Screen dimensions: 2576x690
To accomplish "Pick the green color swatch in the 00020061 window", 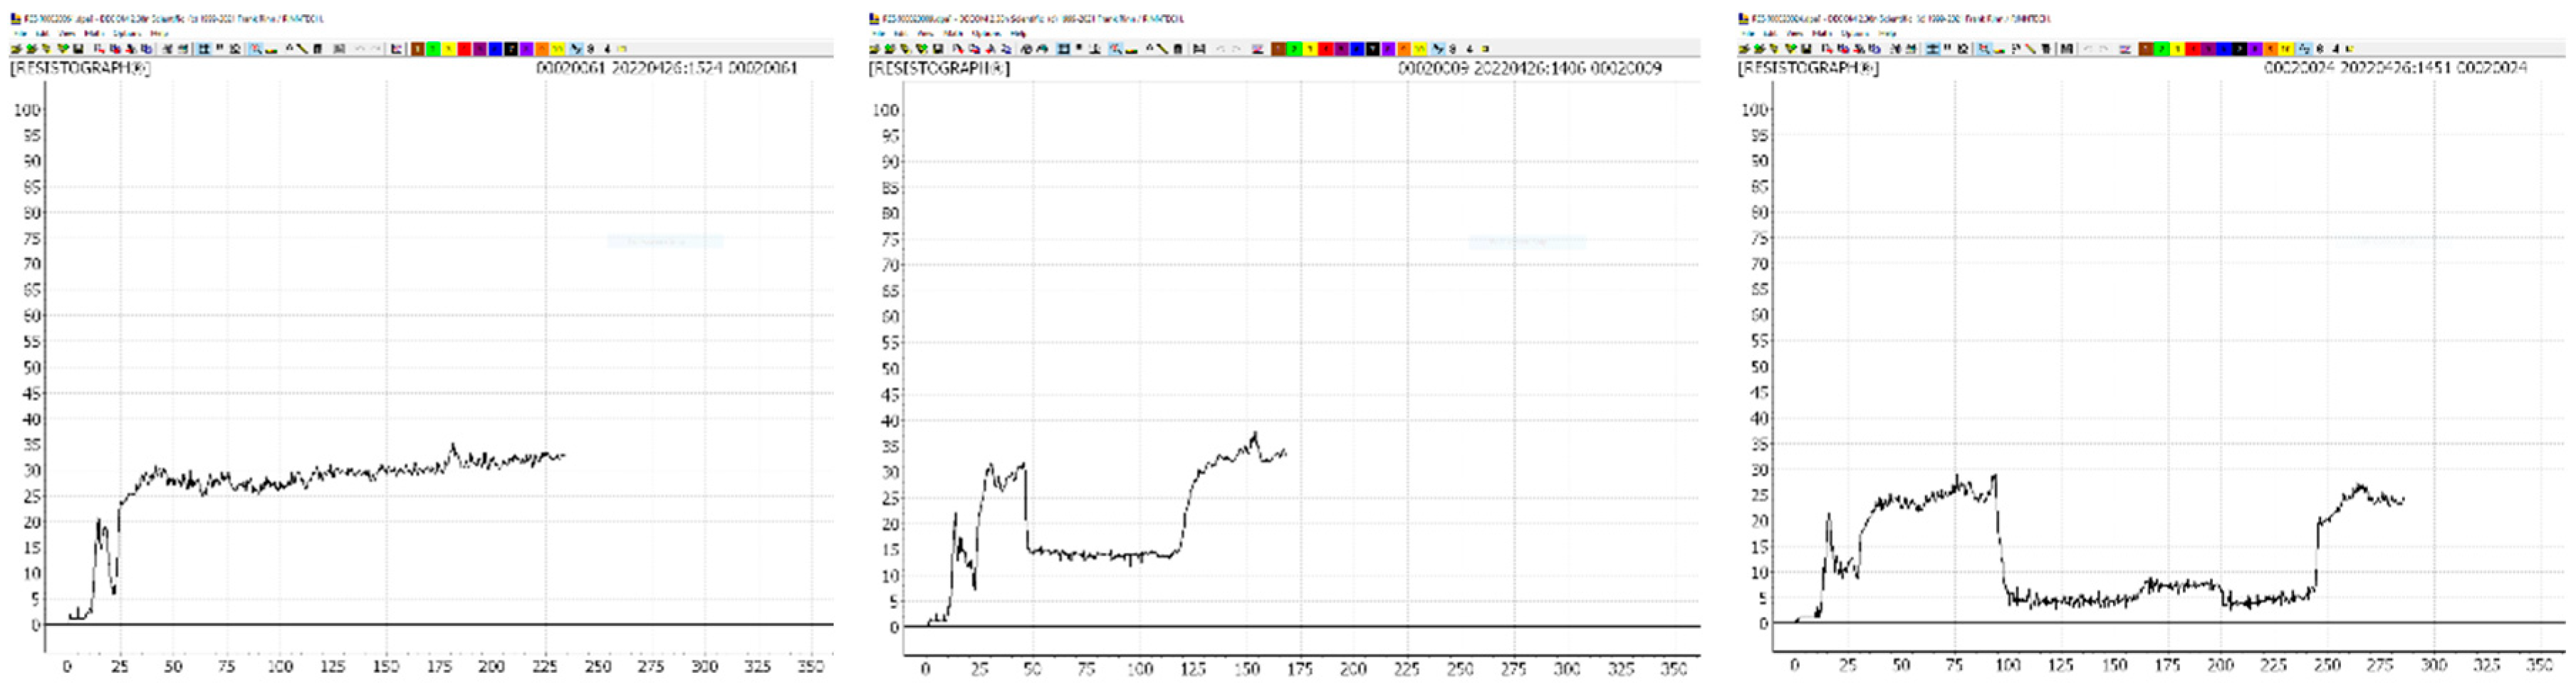I will pyautogui.click(x=433, y=48).
